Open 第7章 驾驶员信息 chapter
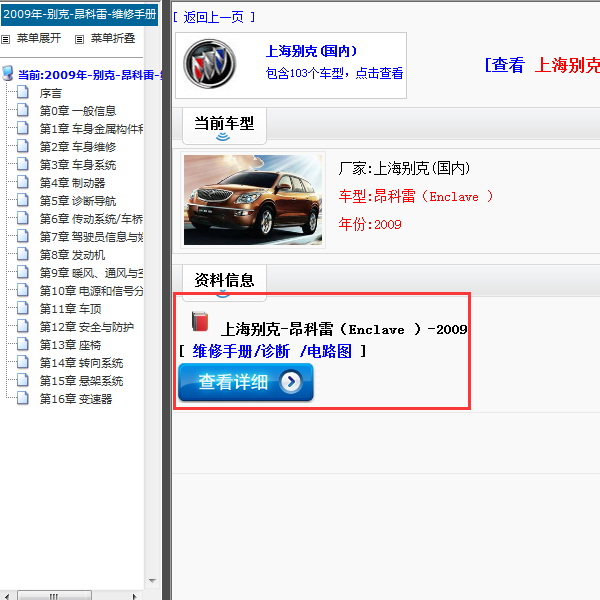The height and width of the screenshot is (600, 600). (x=91, y=237)
